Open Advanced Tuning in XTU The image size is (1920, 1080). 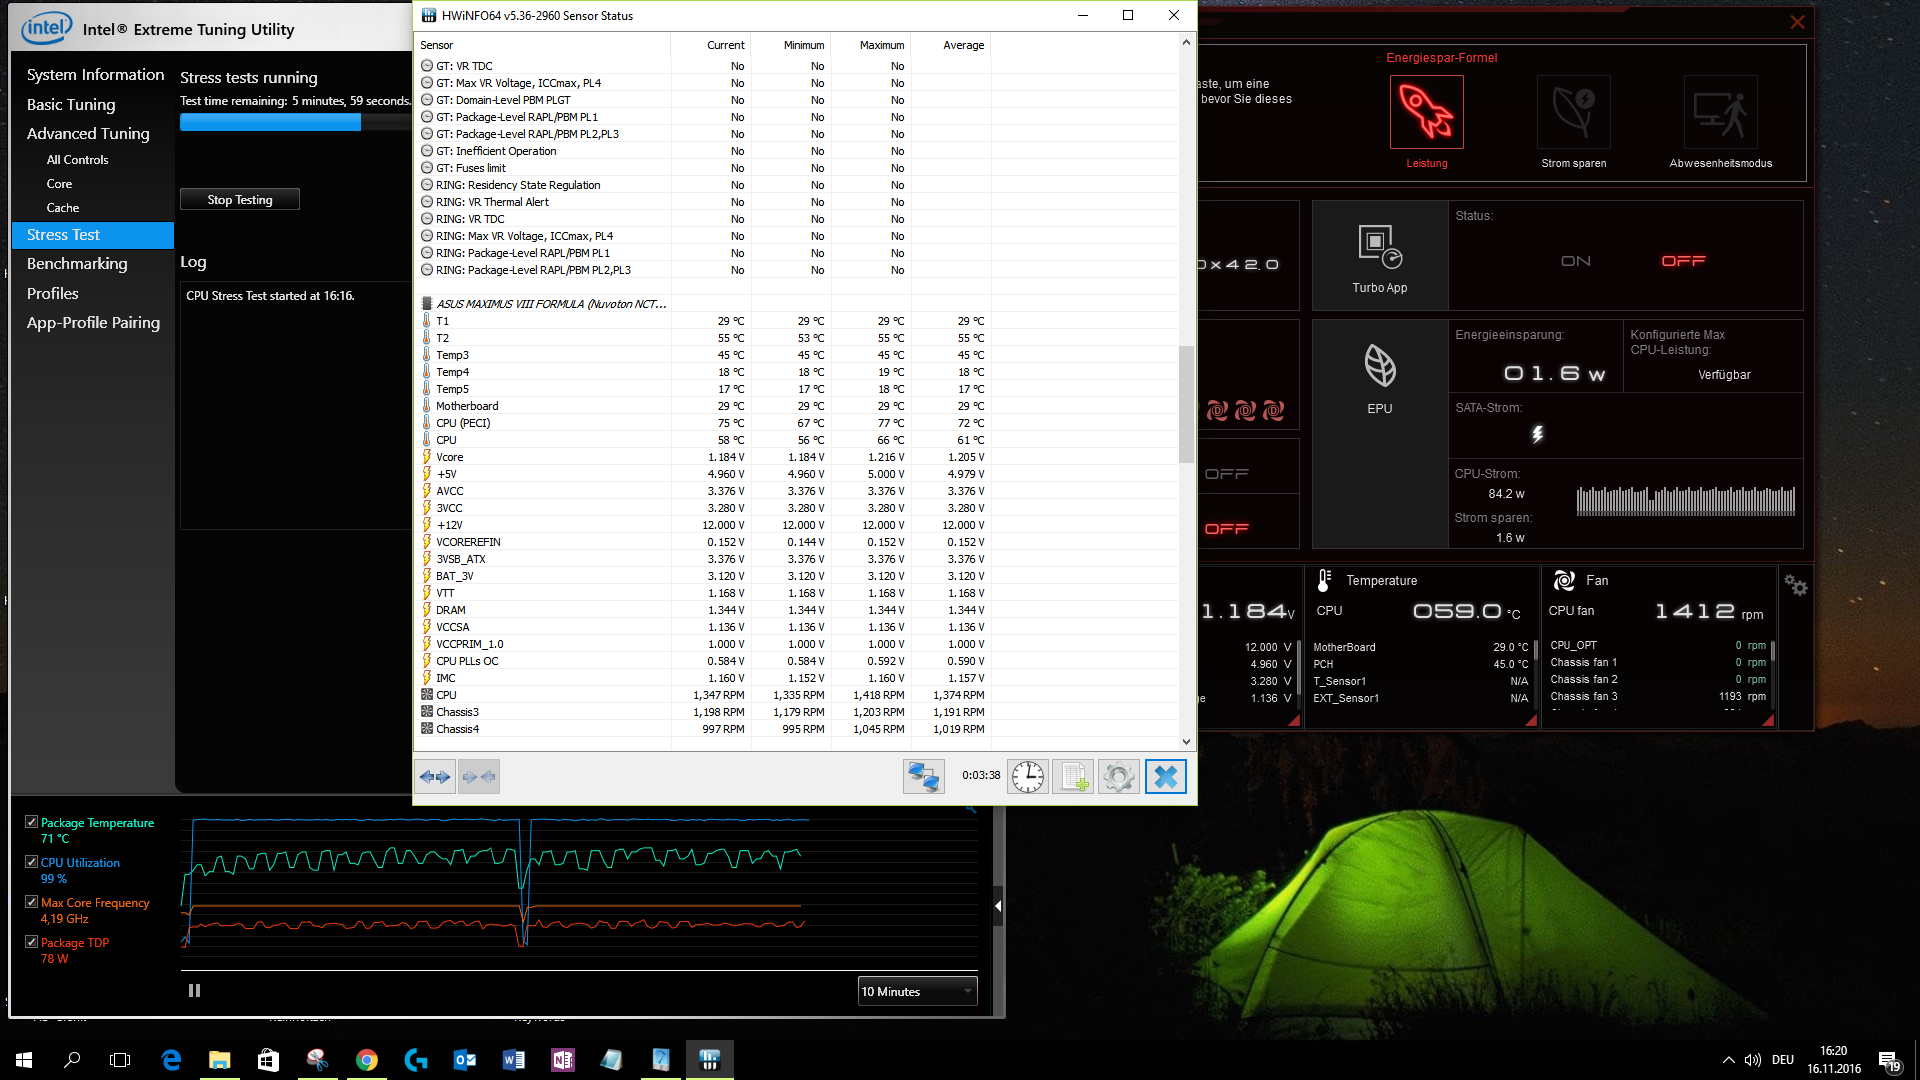point(88,133)
